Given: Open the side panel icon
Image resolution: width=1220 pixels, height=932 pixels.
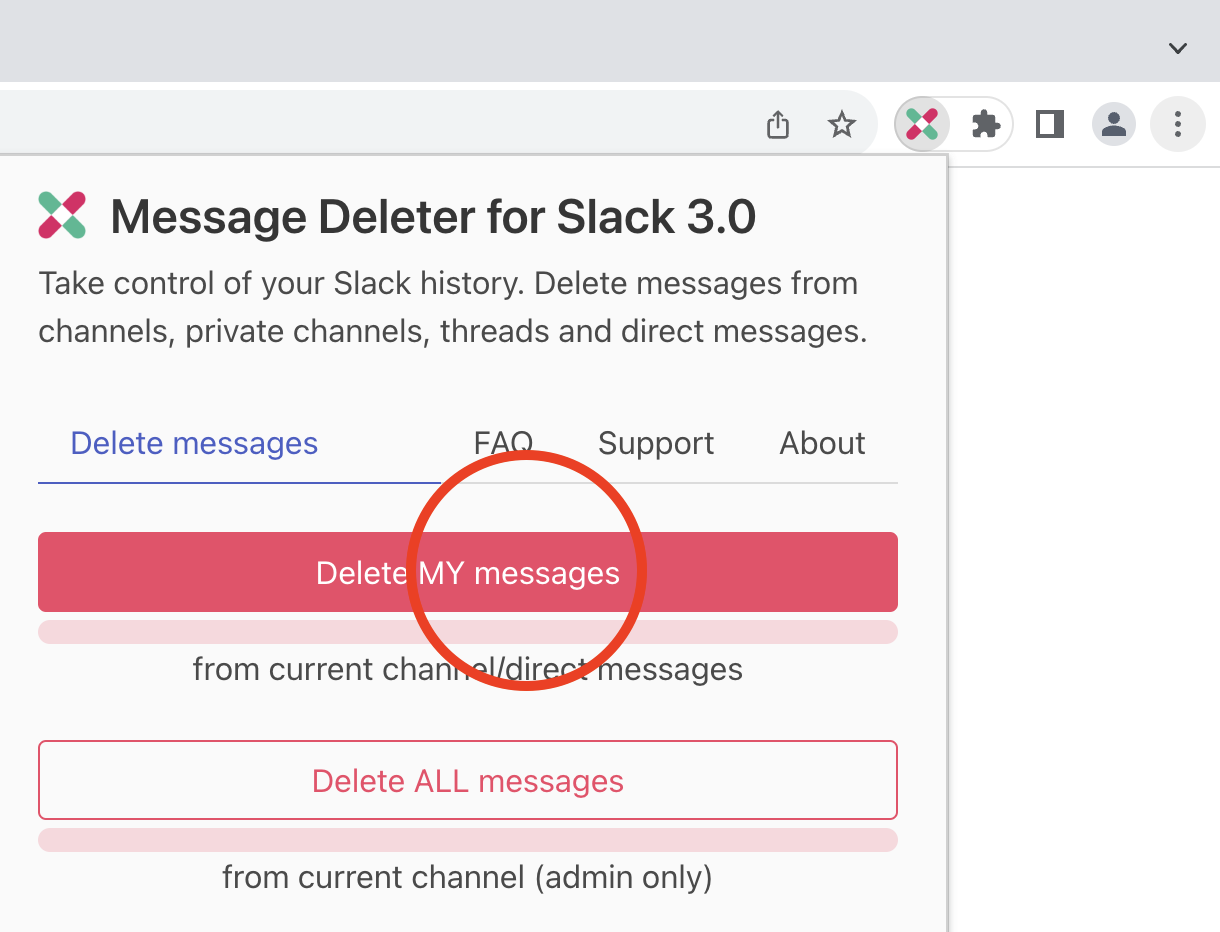Looking at the screenshot, I should pyautogui.click(x=1049, y=124).
